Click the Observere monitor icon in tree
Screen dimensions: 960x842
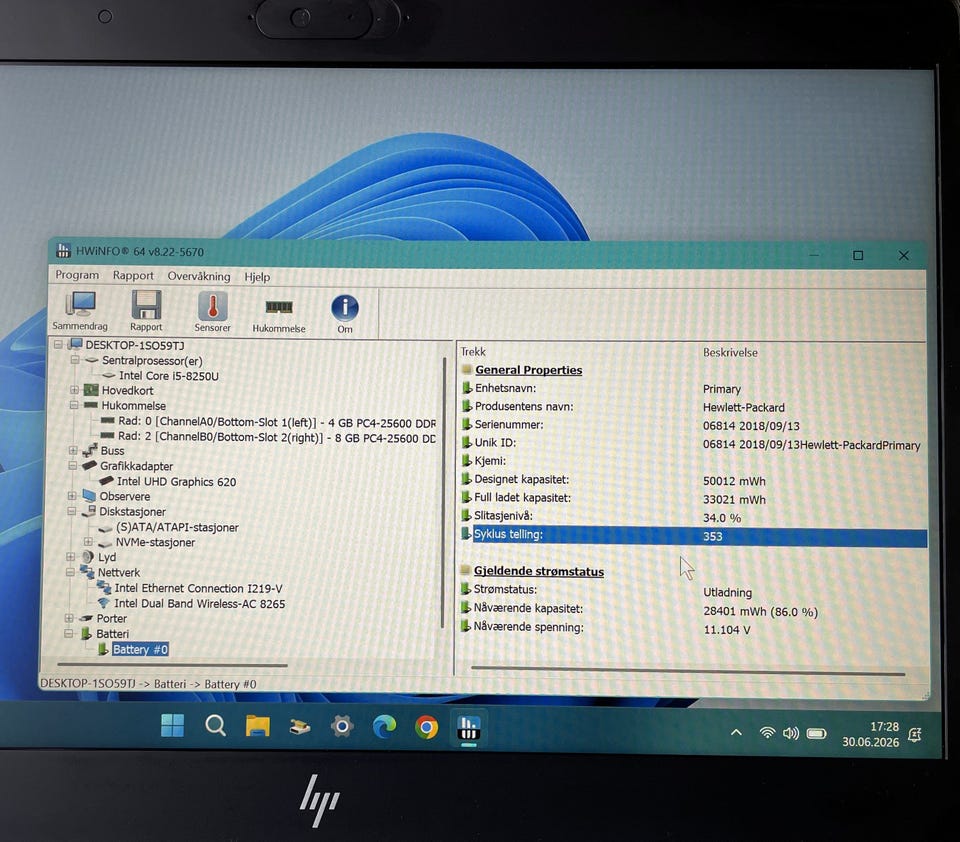89,496
